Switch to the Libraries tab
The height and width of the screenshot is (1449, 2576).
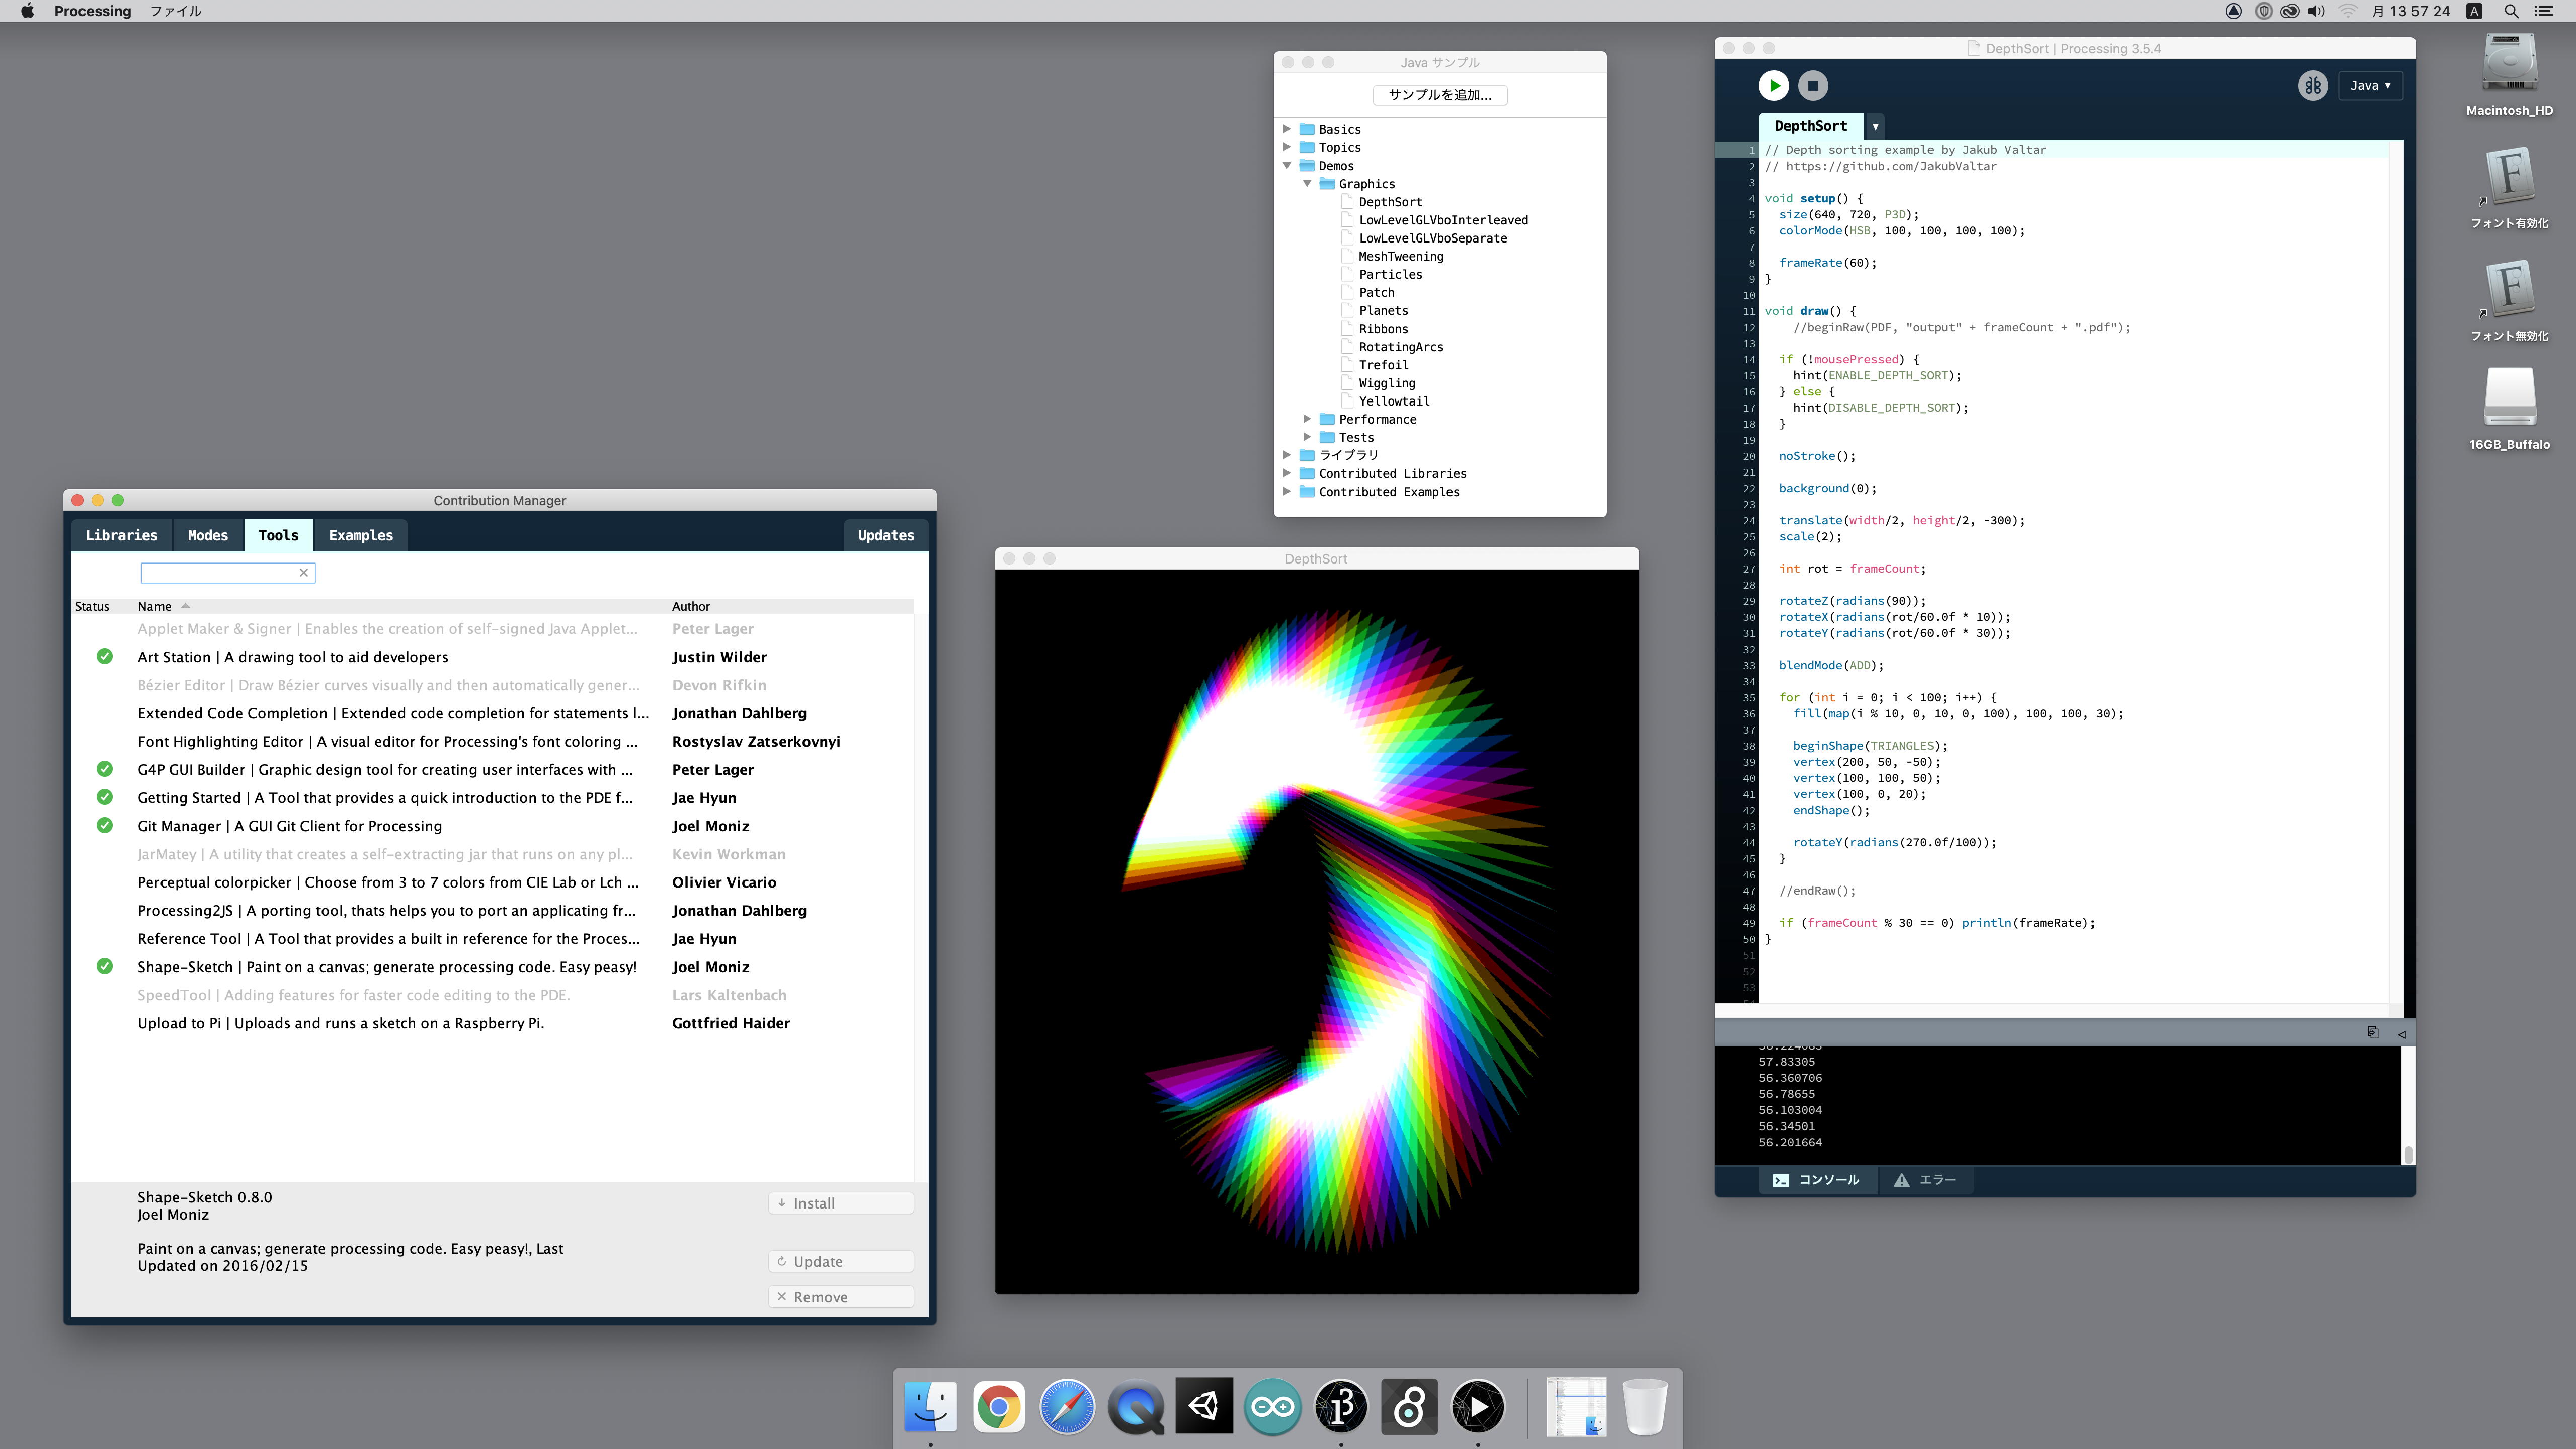(x=121, y=536)
